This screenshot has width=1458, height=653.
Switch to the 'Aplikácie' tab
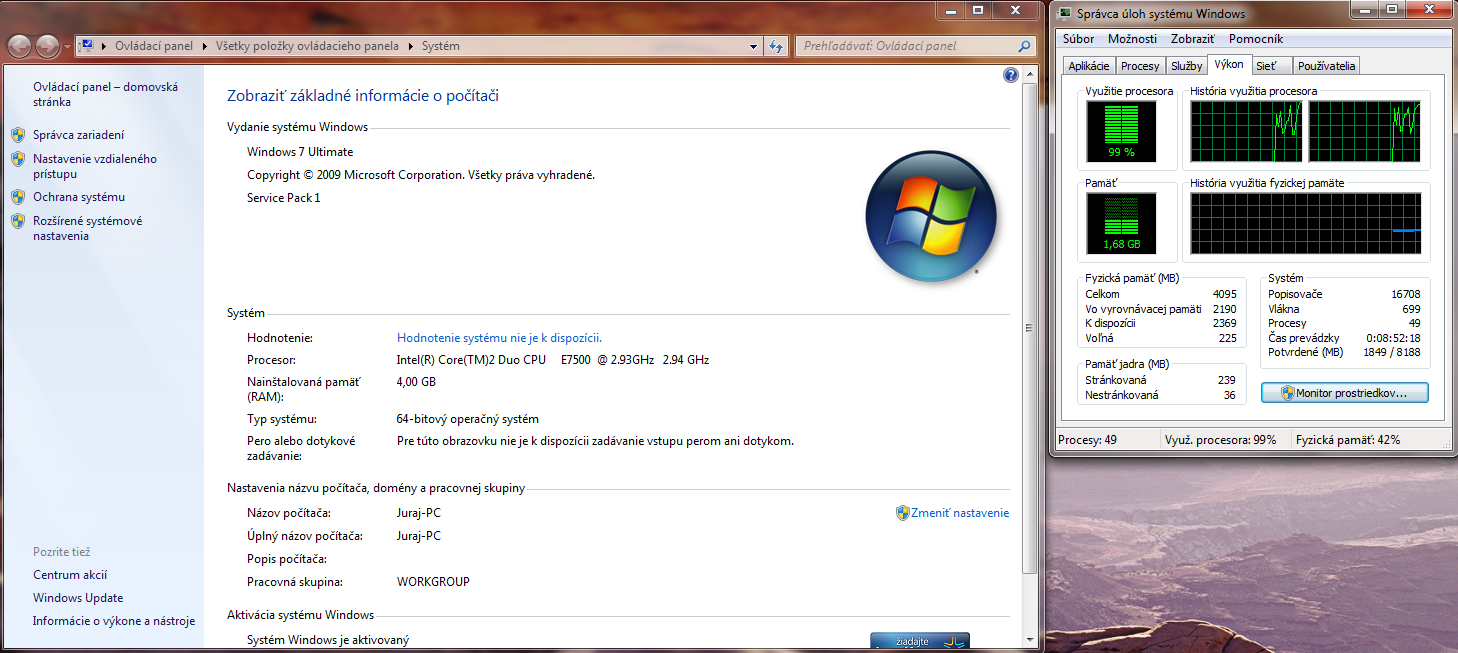tap(1089, 66)
